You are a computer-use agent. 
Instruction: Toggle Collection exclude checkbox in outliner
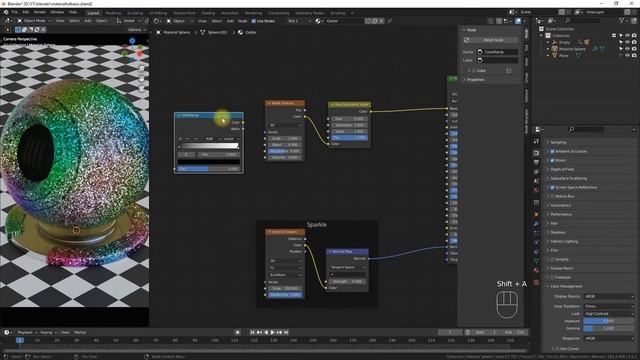[614, 36]
